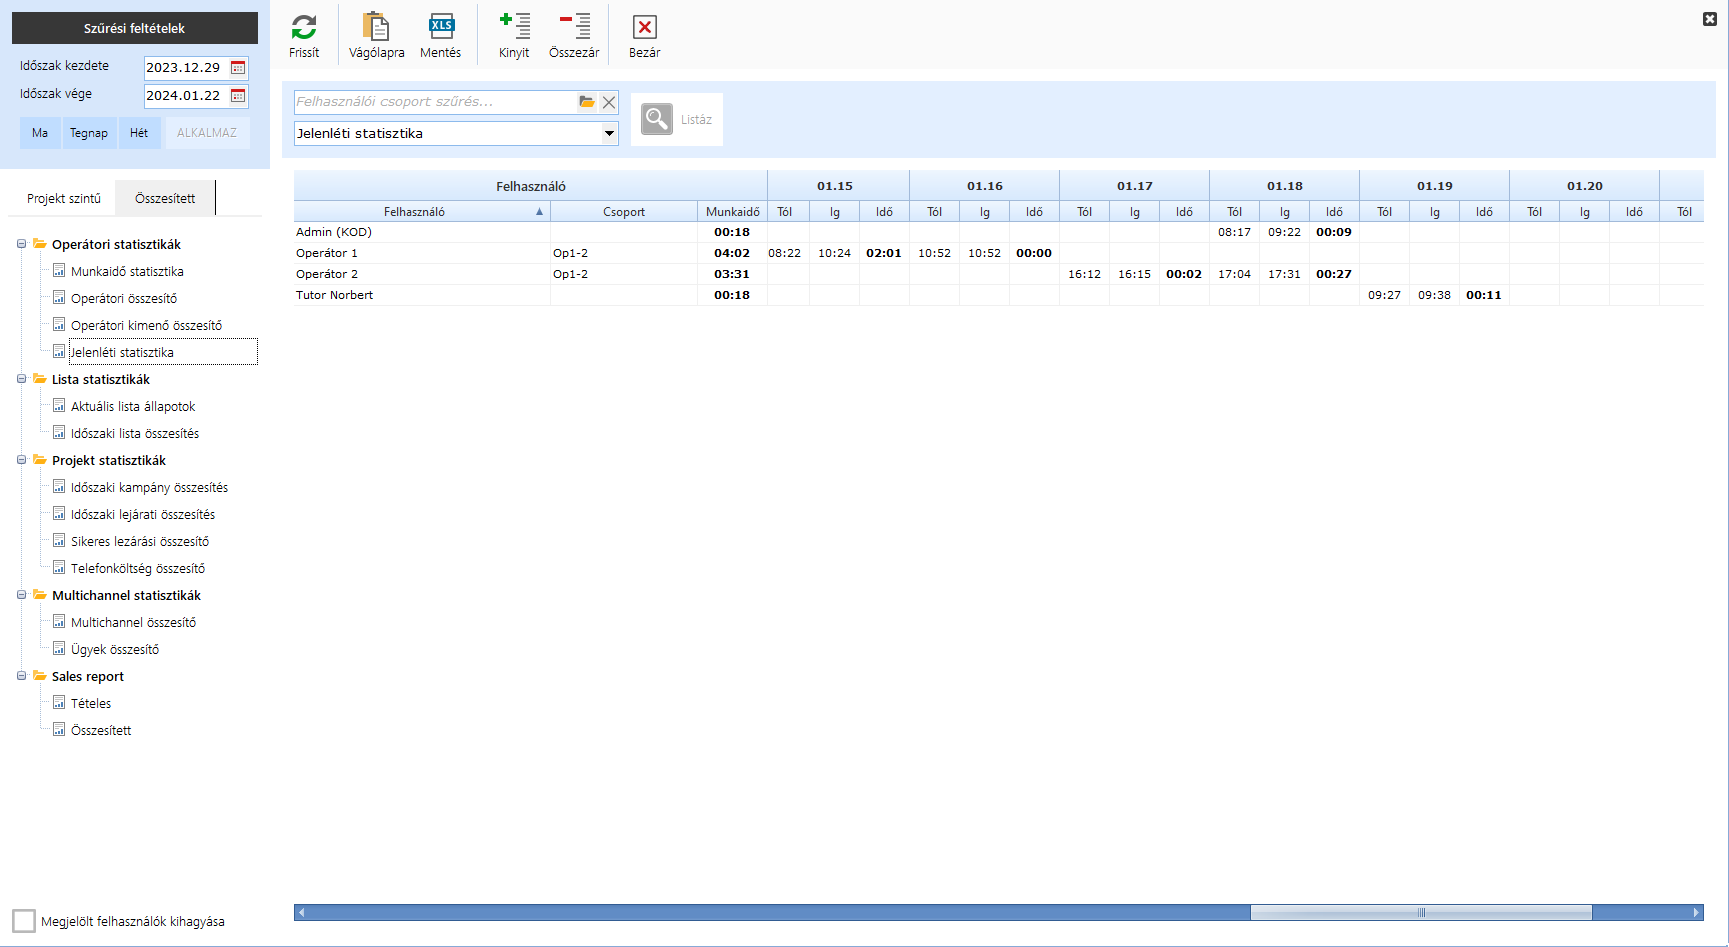Image resolution: width=1729 pixels, height=947 pixels.
Task: Collapse the Projekt statisztikák folder
Action: pos(22,460)
